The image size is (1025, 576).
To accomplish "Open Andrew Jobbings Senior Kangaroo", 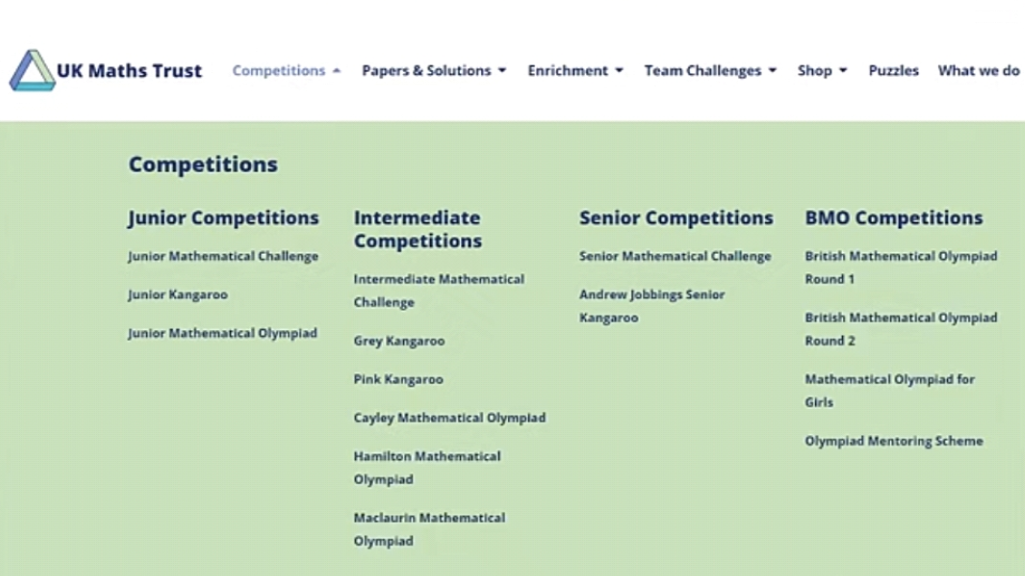I will click(652, 306).
